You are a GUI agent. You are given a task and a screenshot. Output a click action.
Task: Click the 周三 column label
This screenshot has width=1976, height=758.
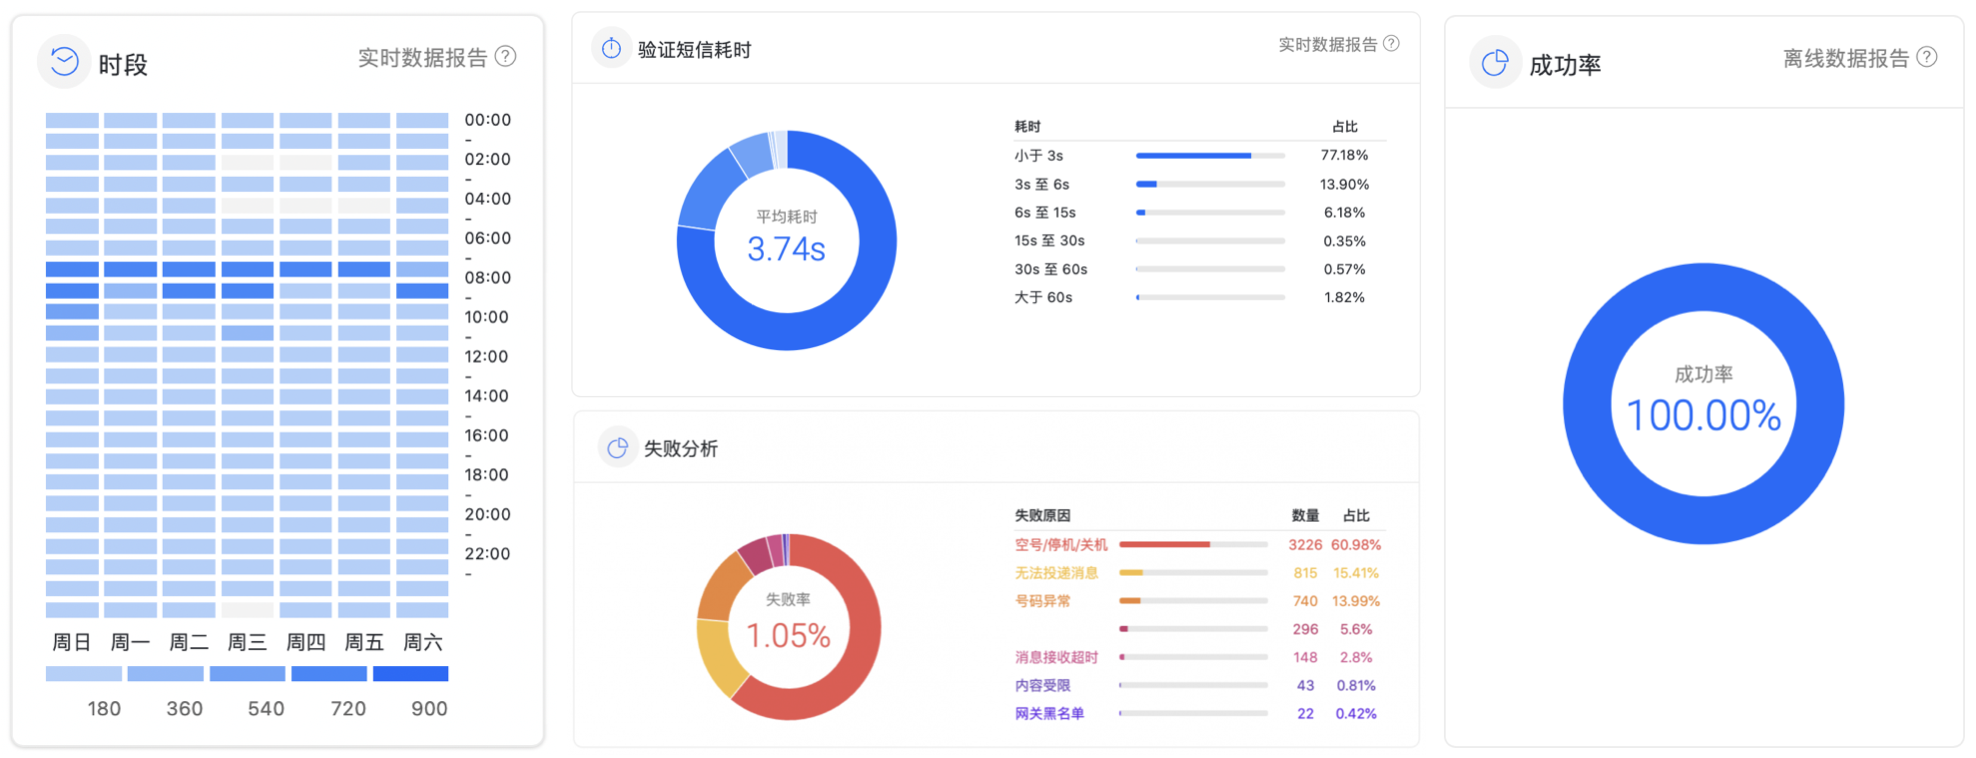247,642
